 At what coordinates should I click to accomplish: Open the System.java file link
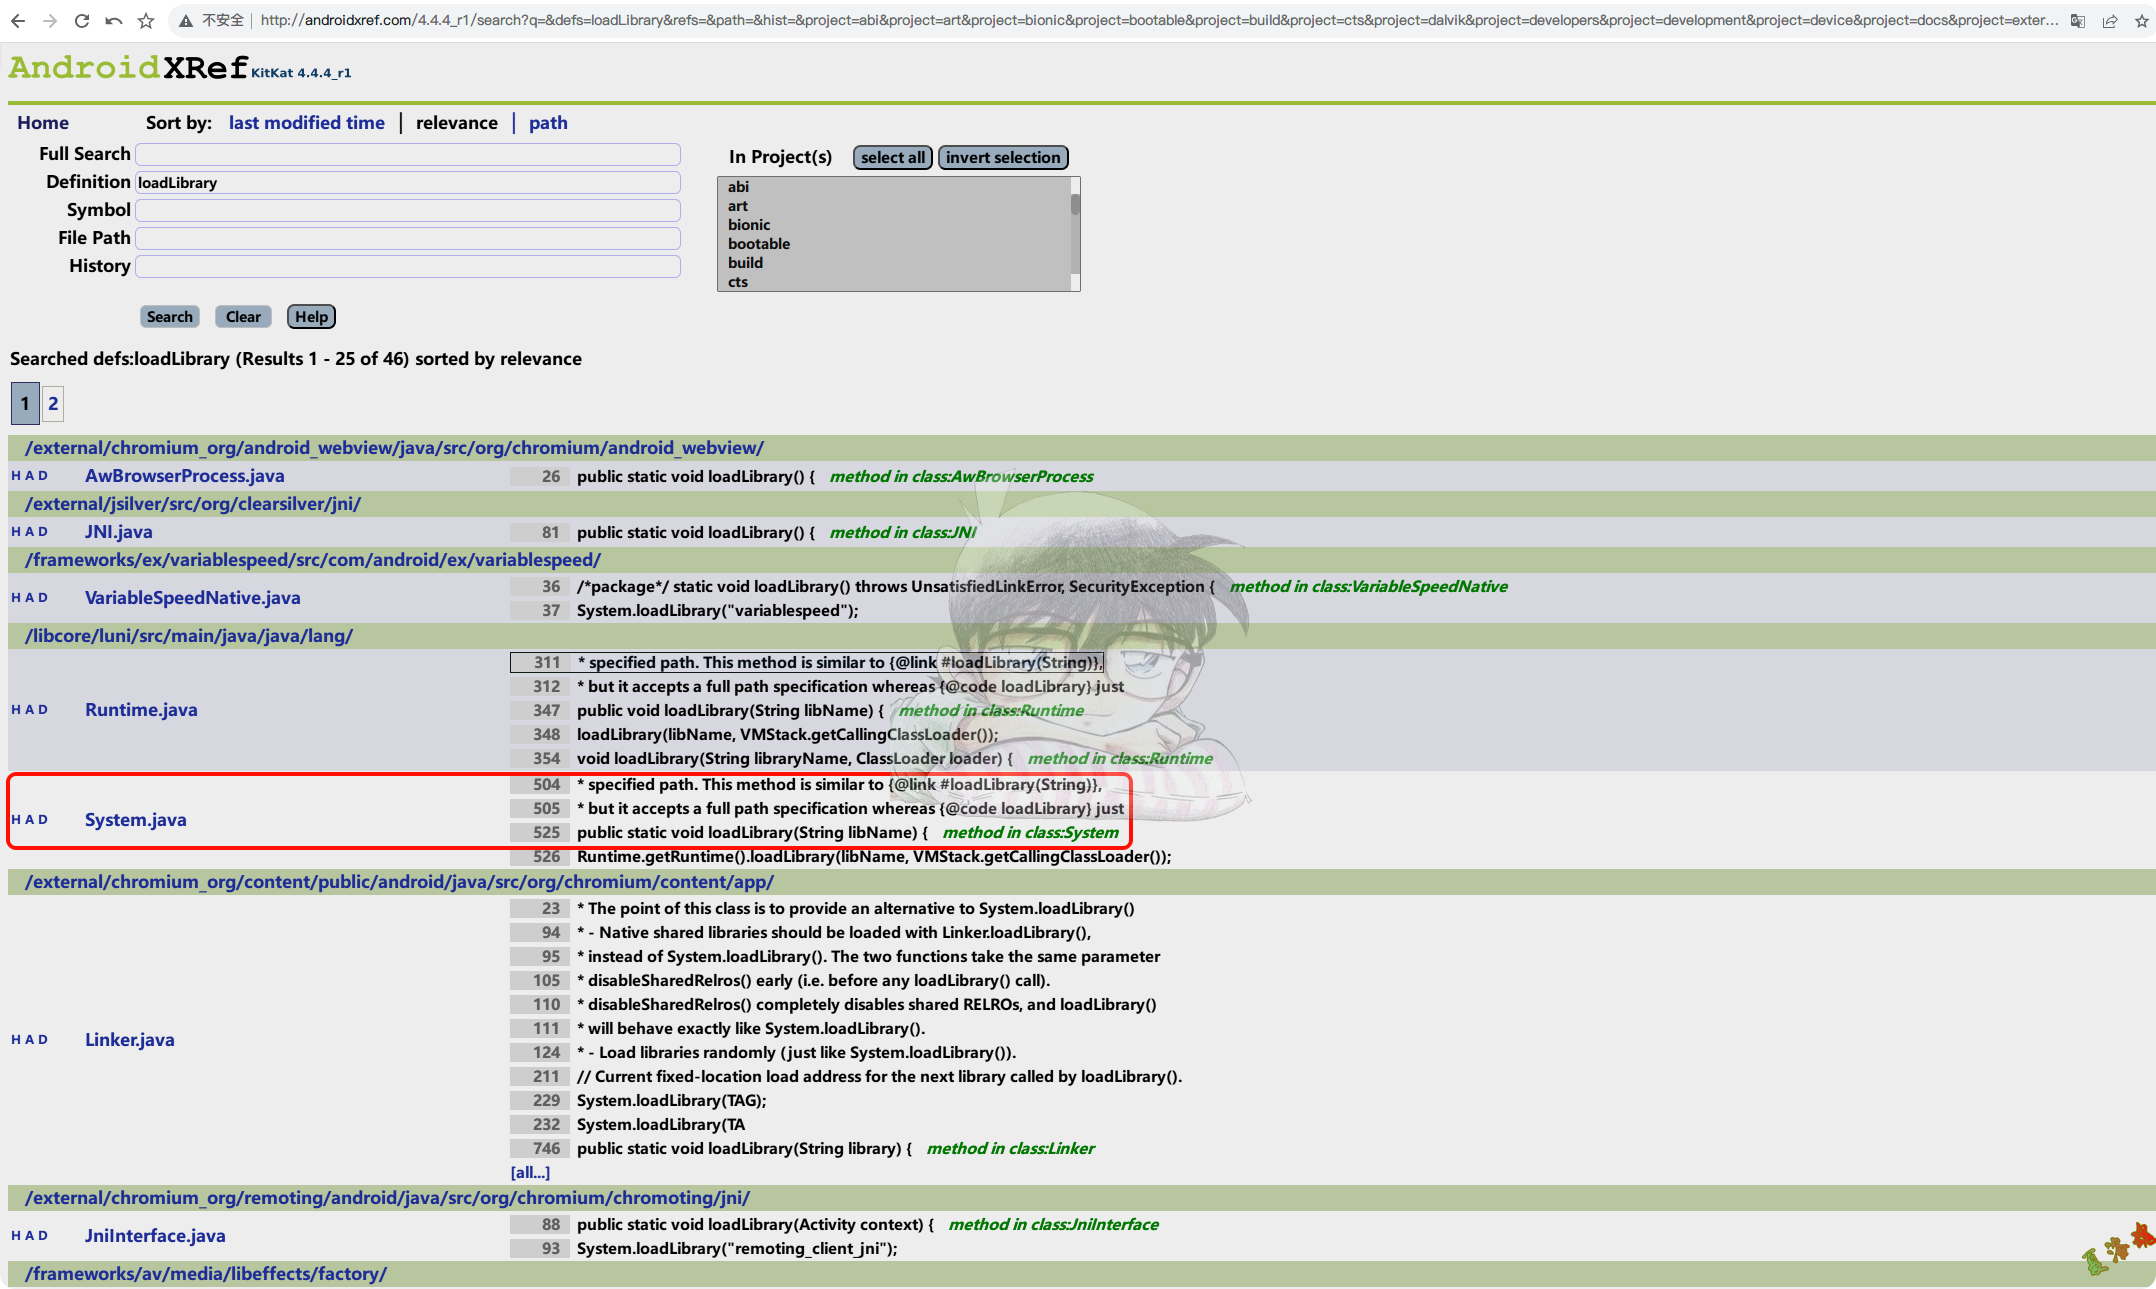pos(135,820)
